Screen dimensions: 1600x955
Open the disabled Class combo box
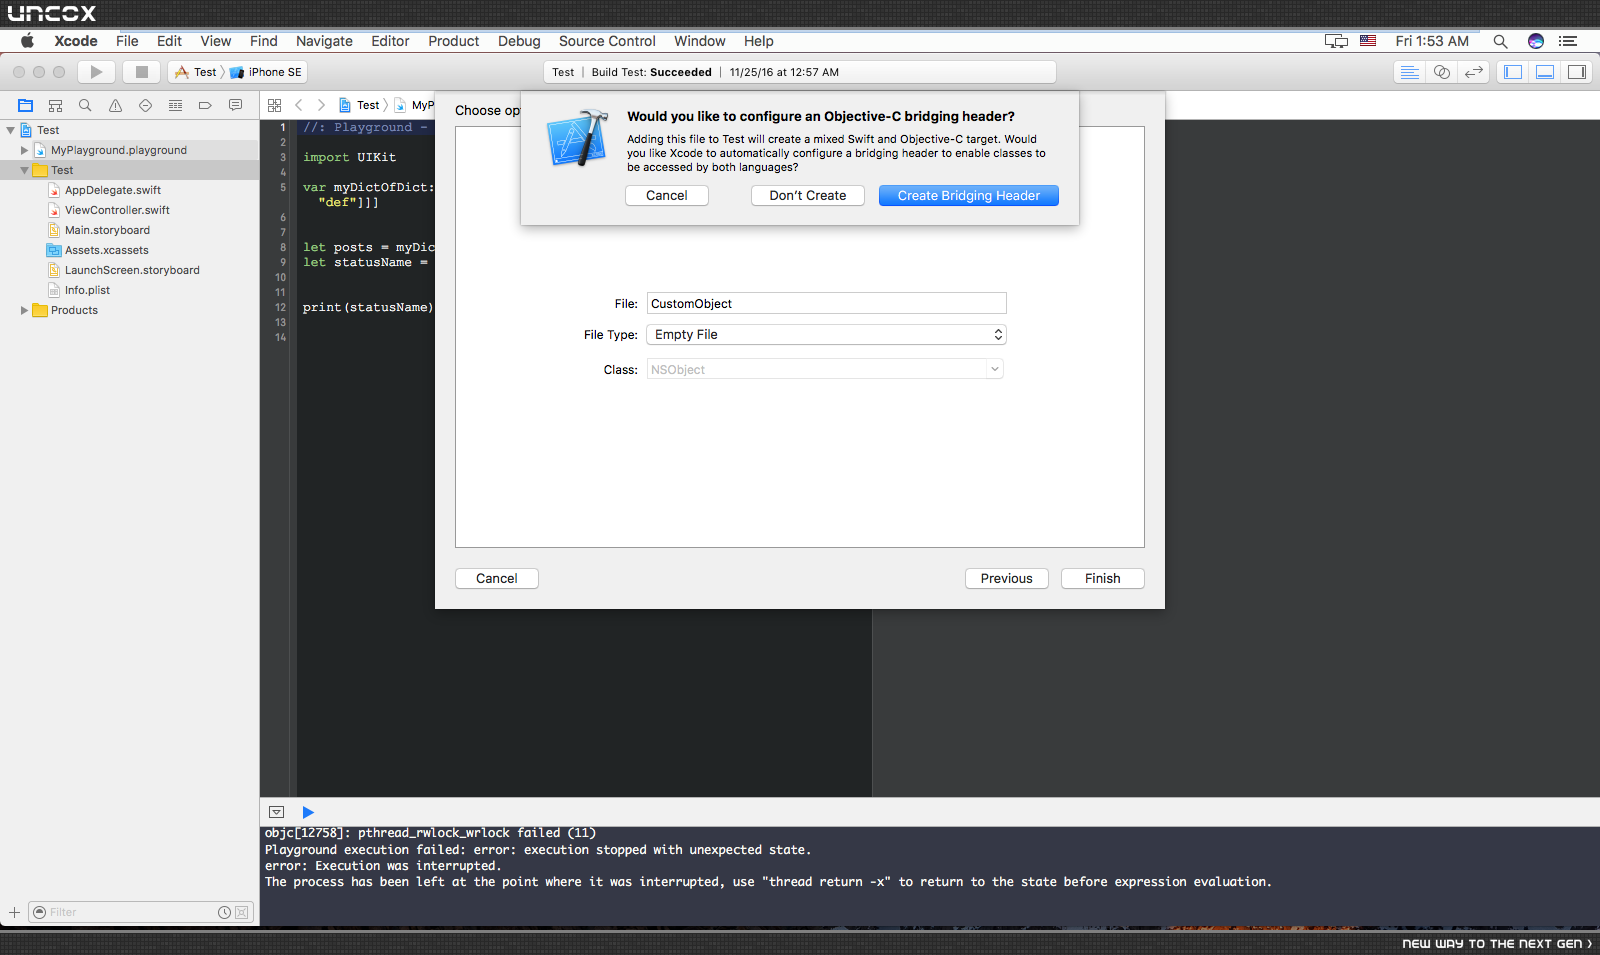825,369
